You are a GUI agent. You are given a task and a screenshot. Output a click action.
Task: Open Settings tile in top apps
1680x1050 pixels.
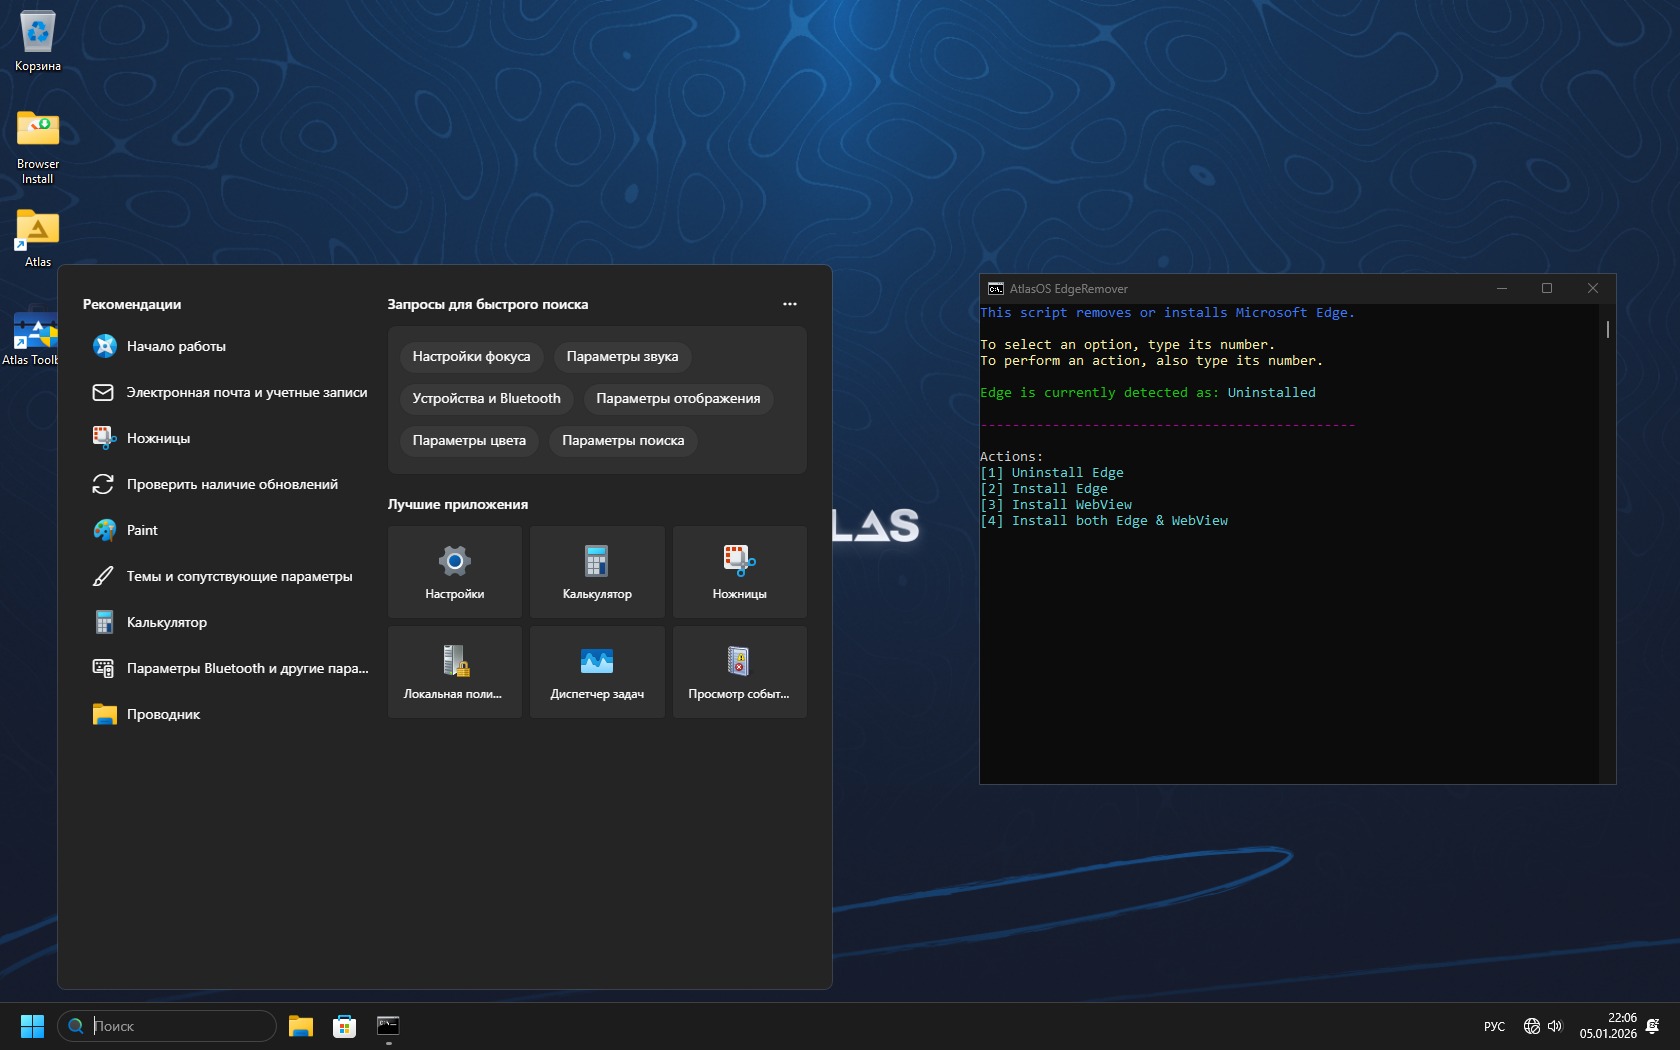(454, 572)
